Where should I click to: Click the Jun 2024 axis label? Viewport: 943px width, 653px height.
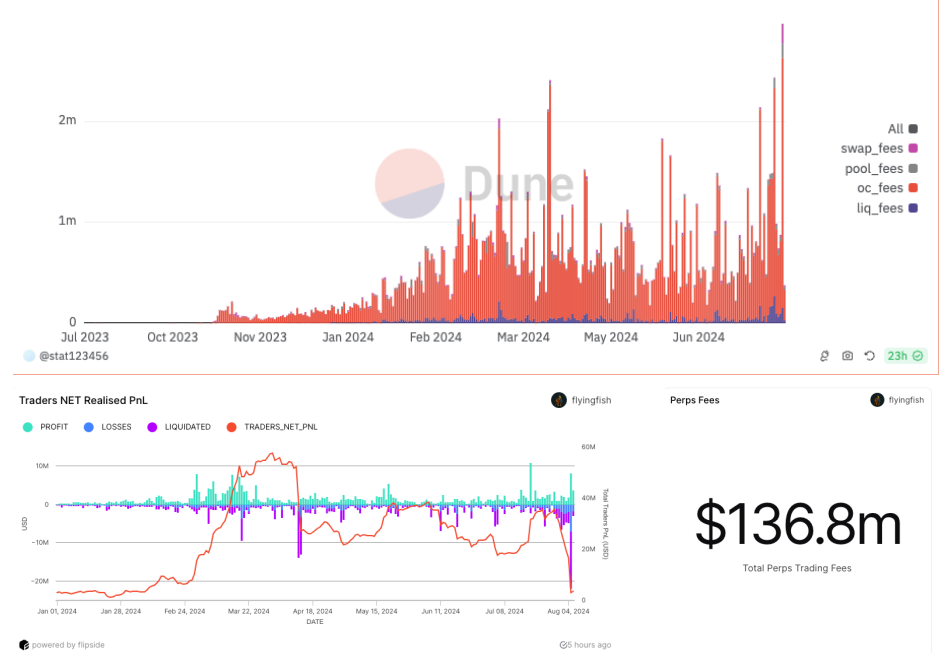698,337
